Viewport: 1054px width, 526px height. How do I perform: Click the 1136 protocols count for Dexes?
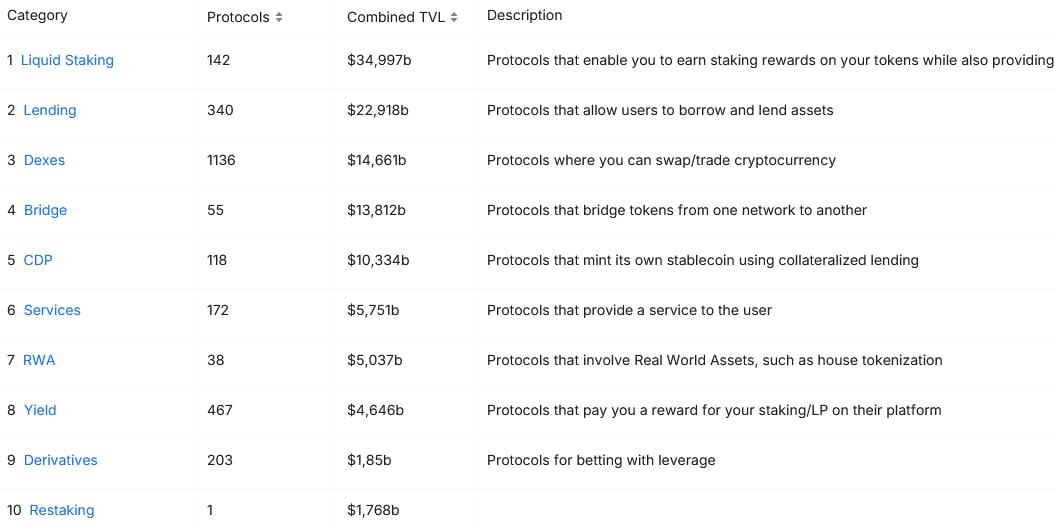click(x=221, y=160)
